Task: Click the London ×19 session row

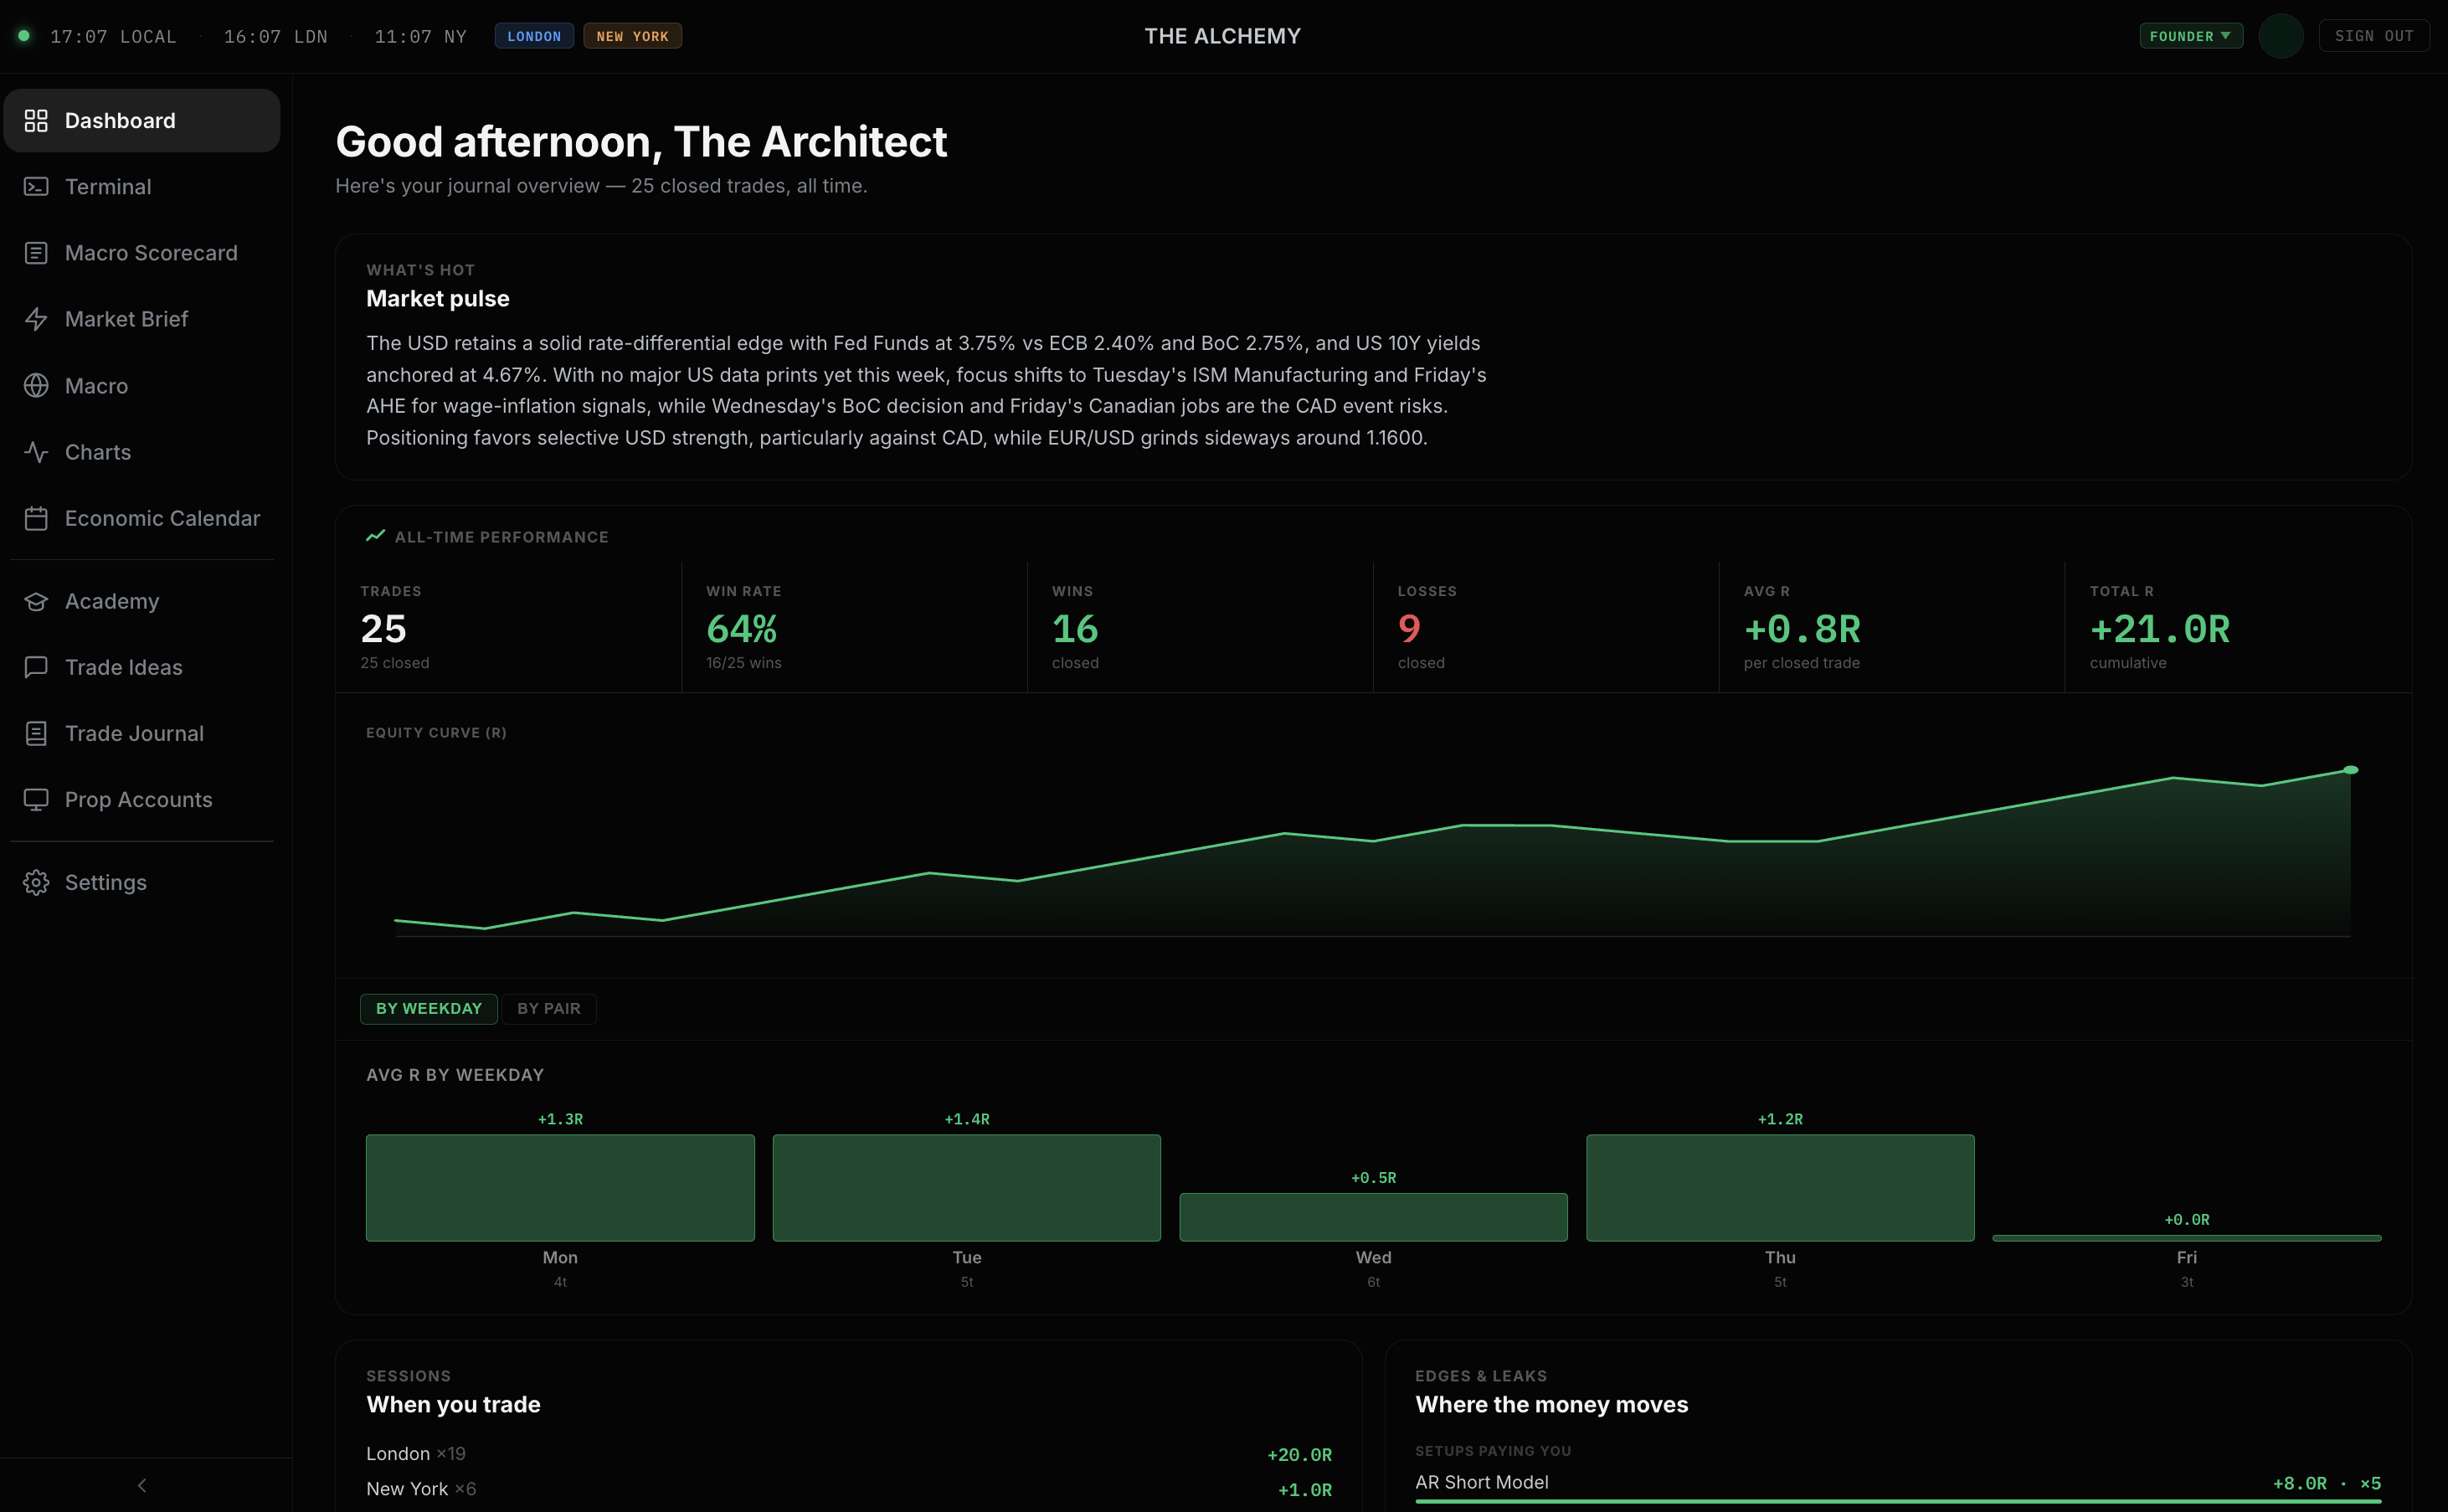Action: 849,1454
